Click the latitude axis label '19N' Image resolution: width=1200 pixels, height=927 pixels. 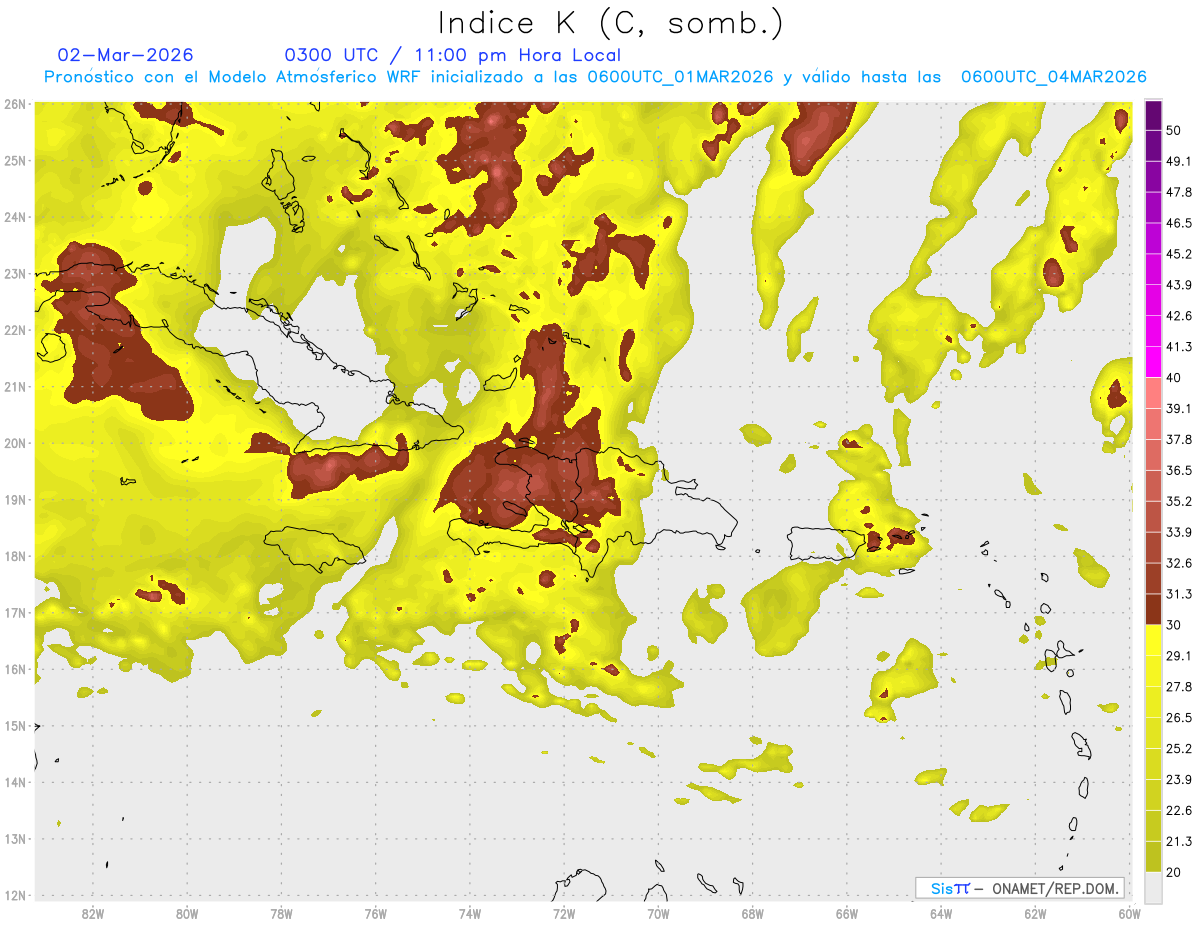15,500
